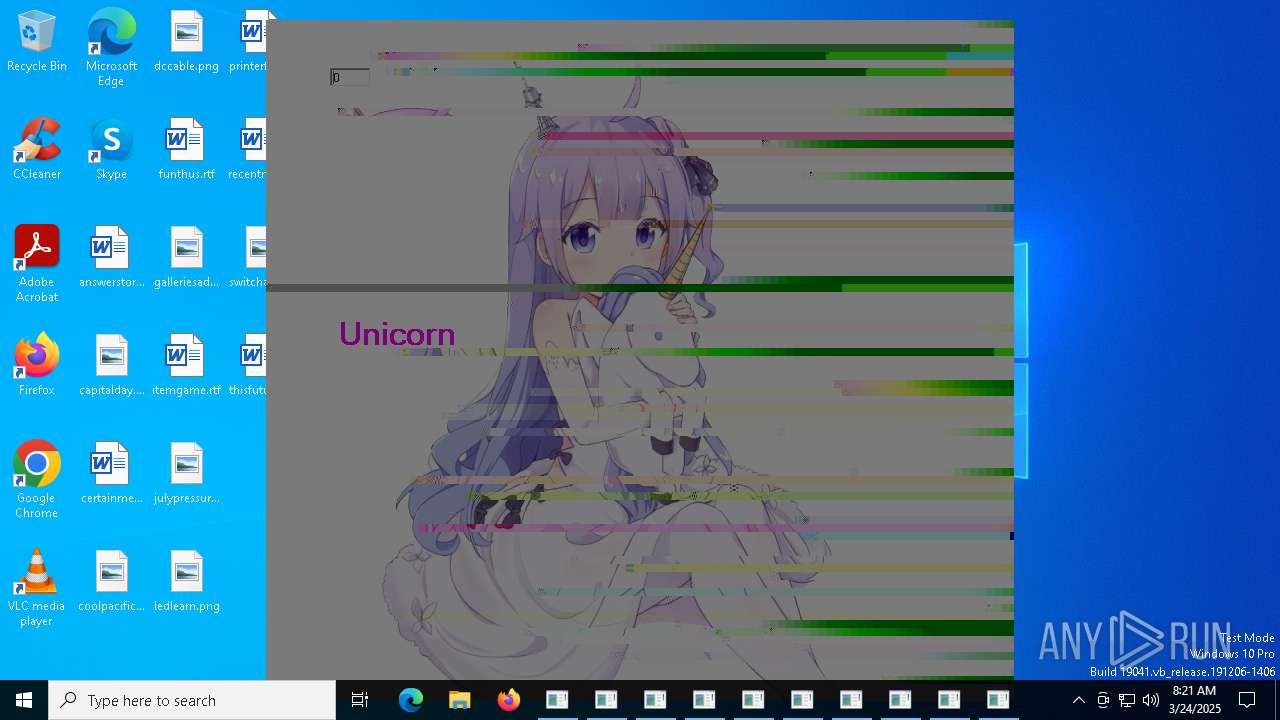Open the Action Center notifications icon
This screenshot has height=720, width=1280.
(x=1247, y=700)
